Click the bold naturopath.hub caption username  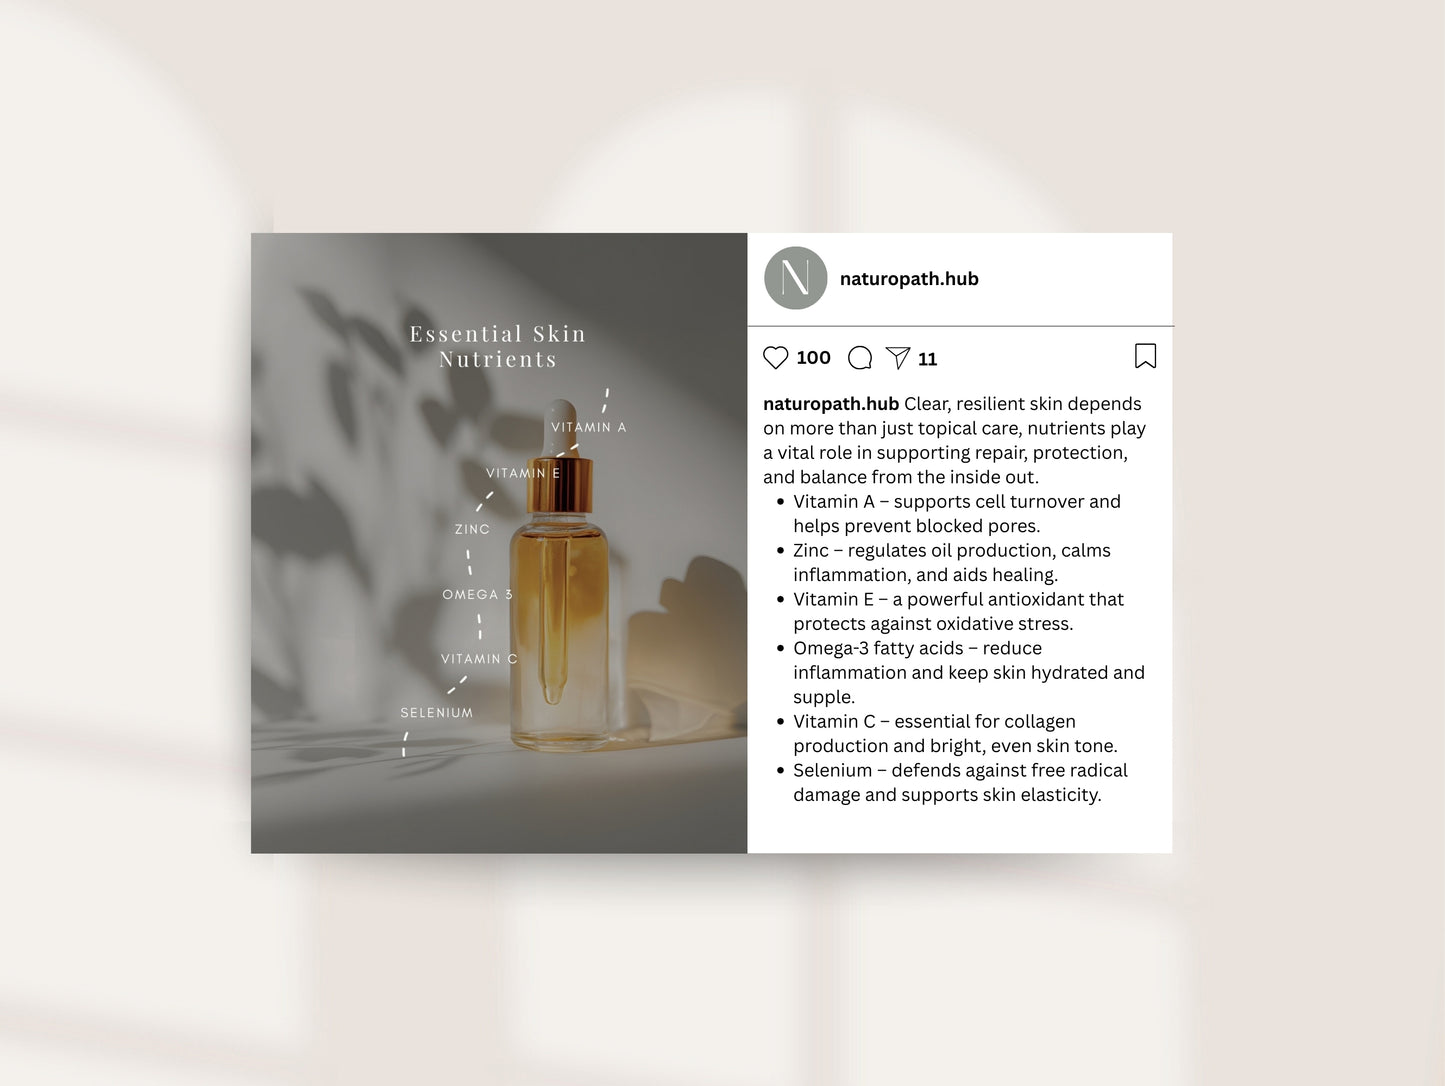[x=831, y=404]
